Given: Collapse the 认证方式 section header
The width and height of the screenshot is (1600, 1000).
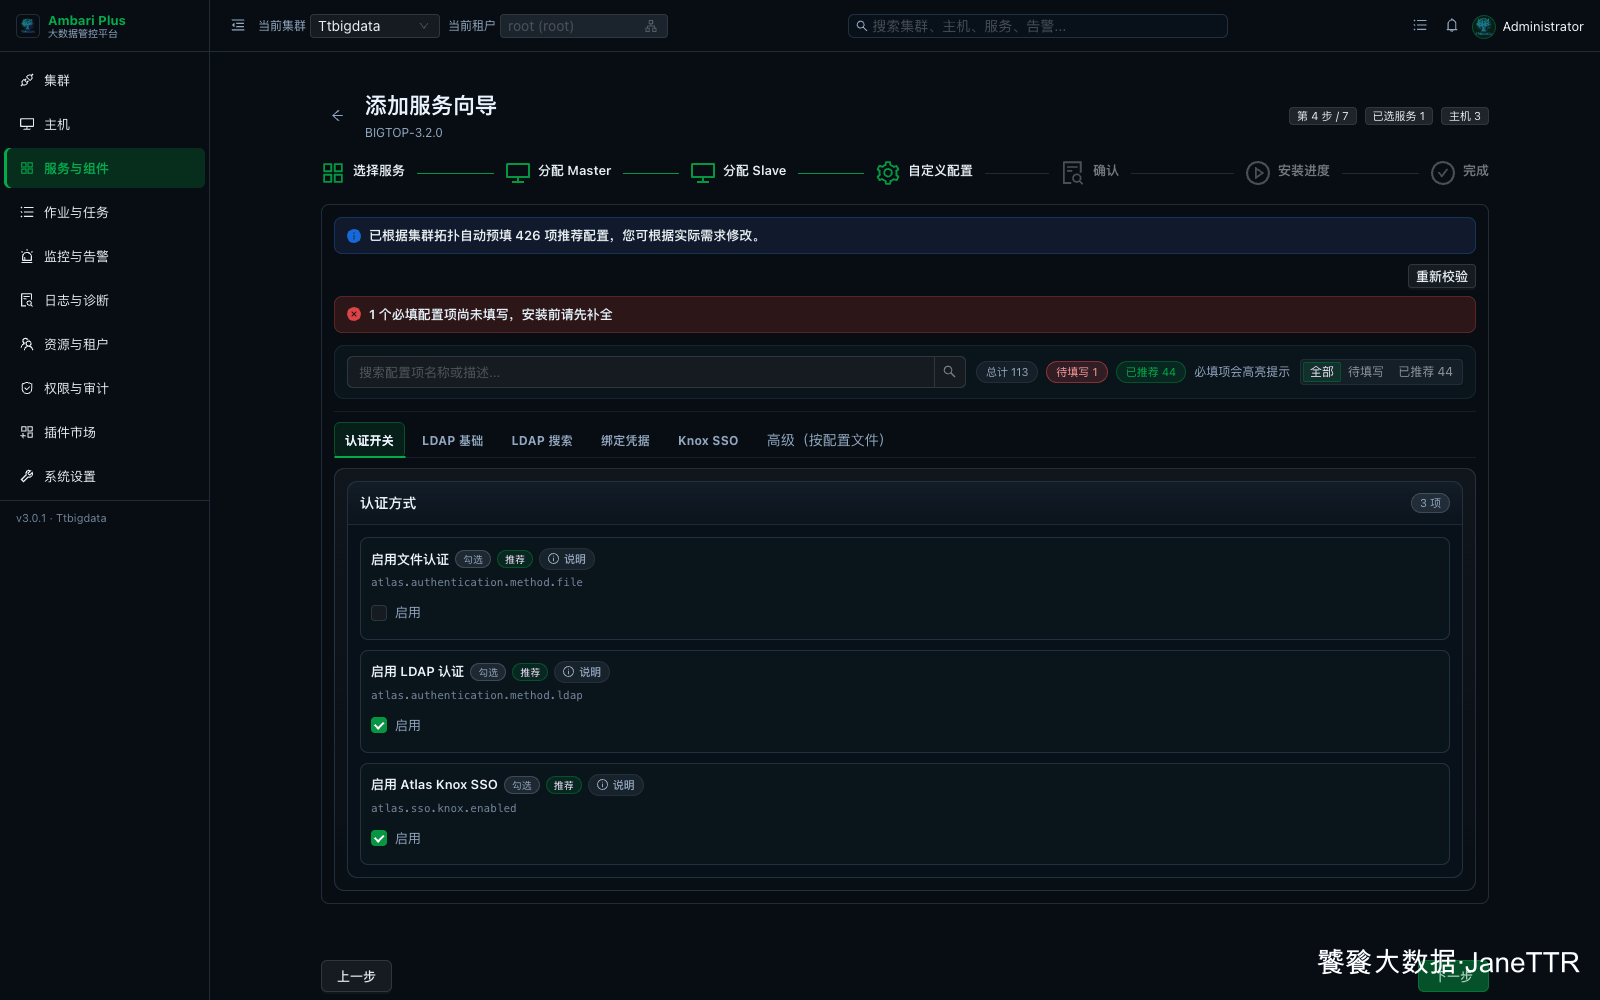Looking at the screenshot, I should point(905,503).
